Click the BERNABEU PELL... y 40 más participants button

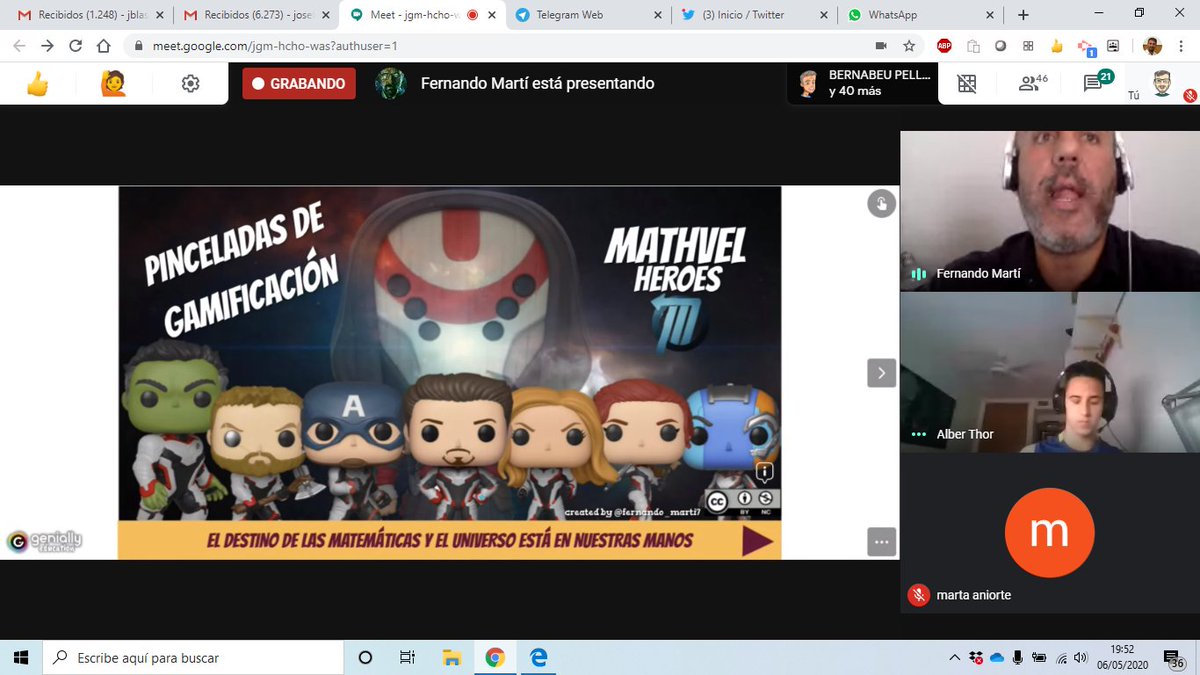(x=864, y=84)
